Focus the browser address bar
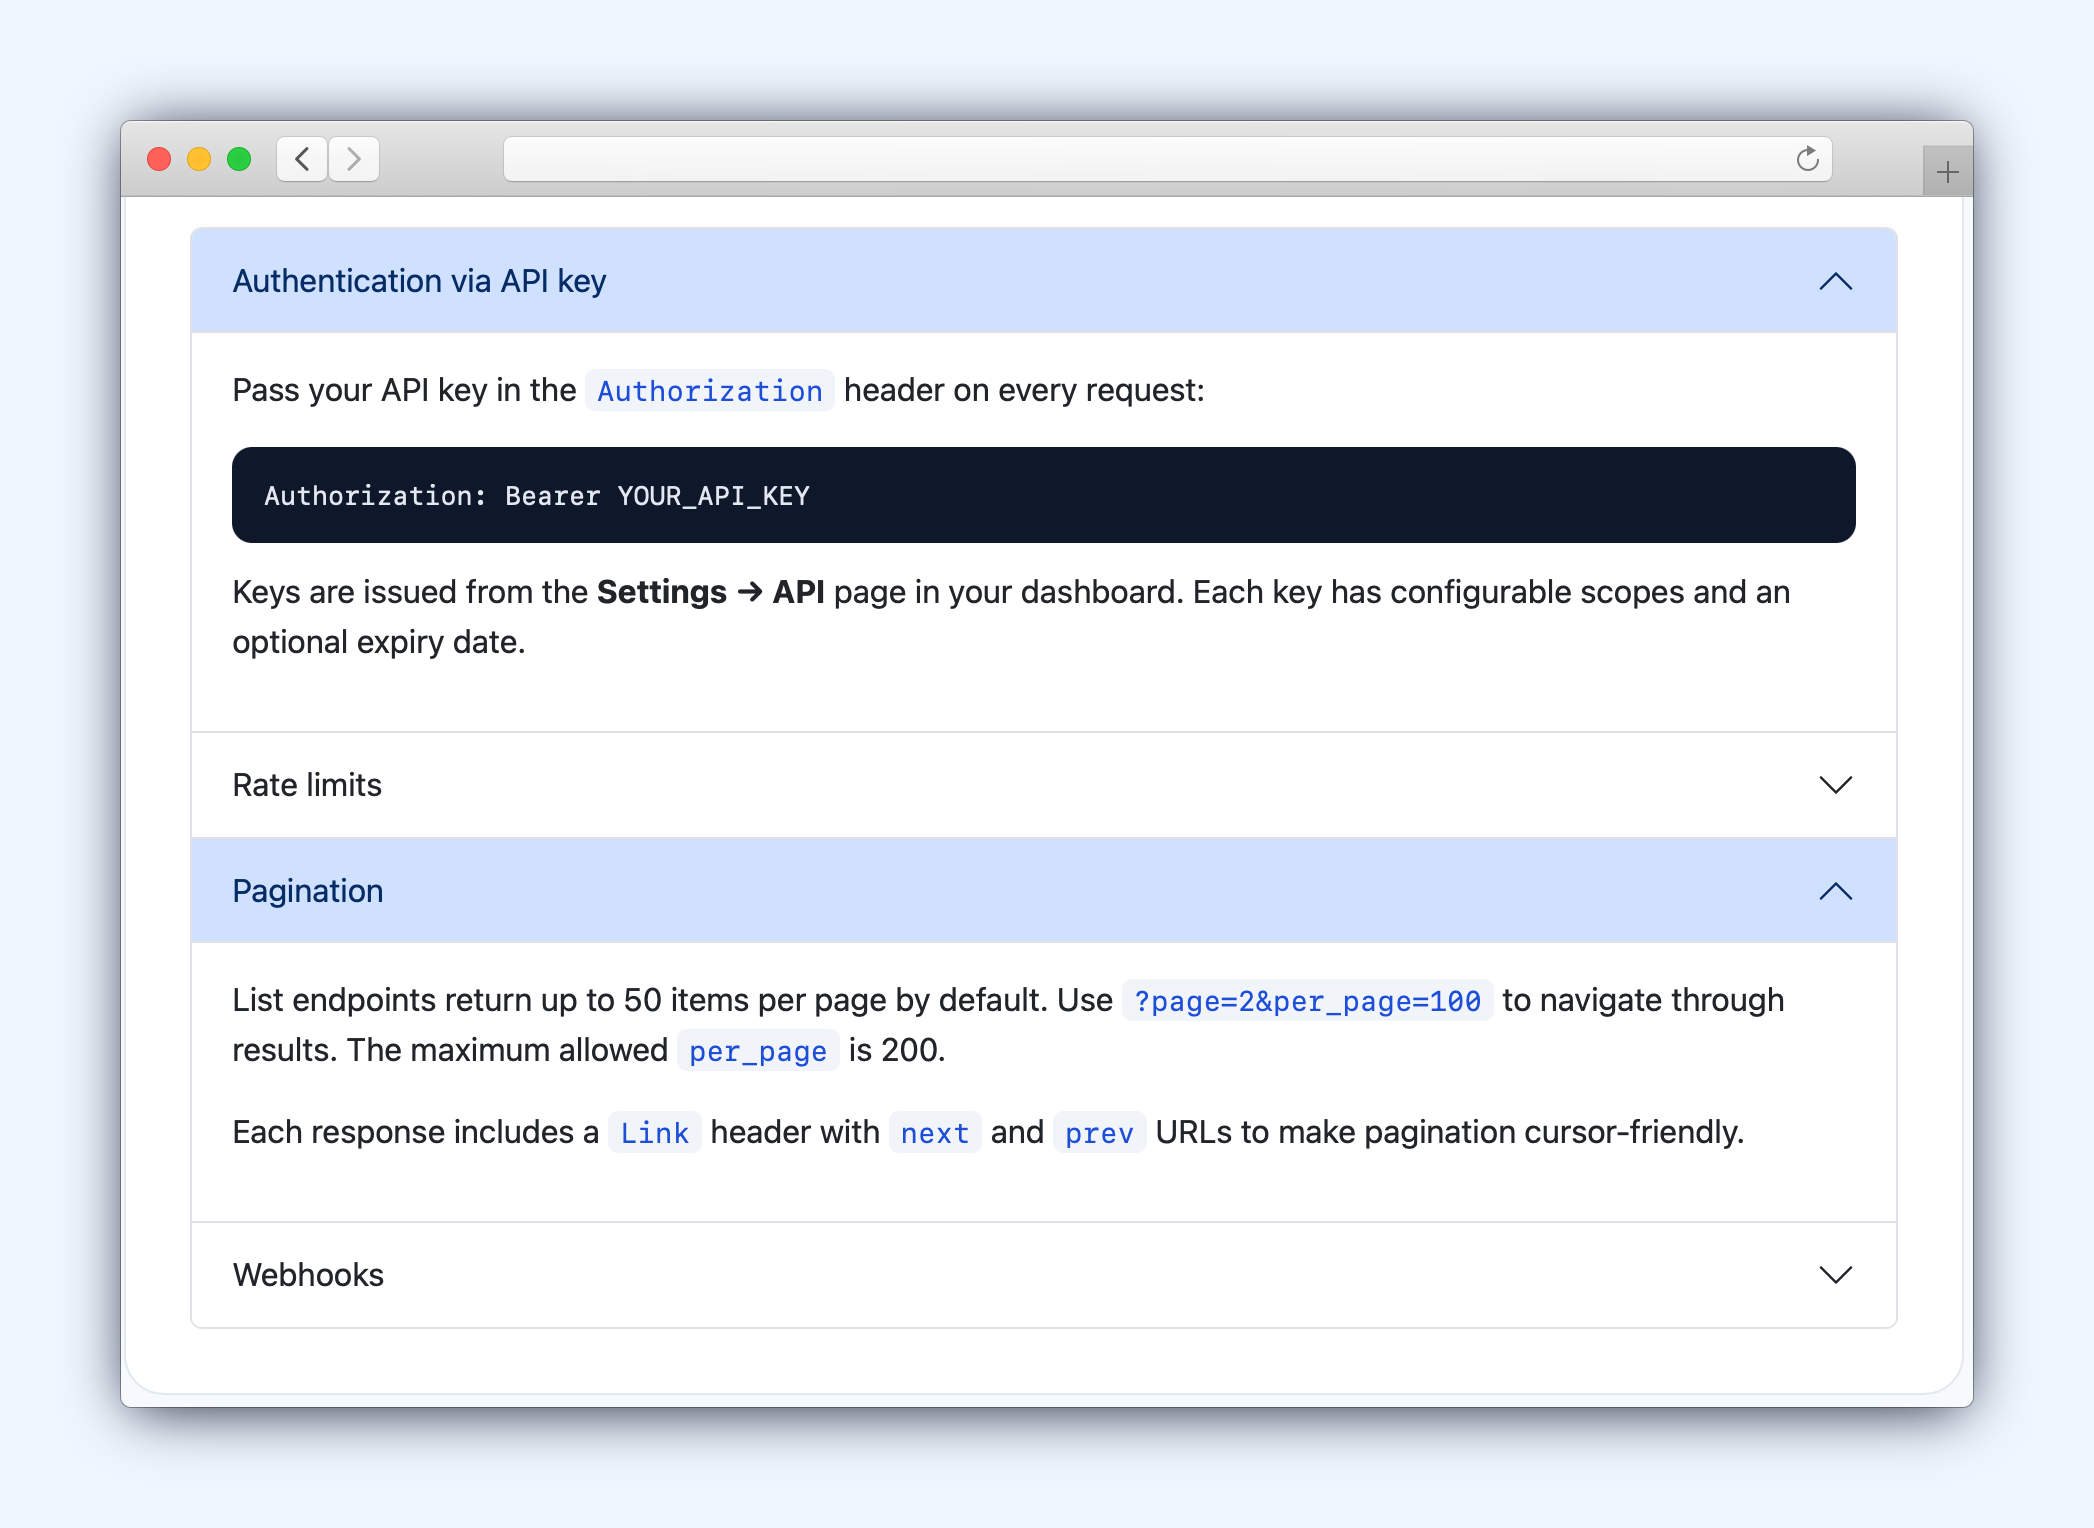 pyautogui.click(x=1167, y=159)
